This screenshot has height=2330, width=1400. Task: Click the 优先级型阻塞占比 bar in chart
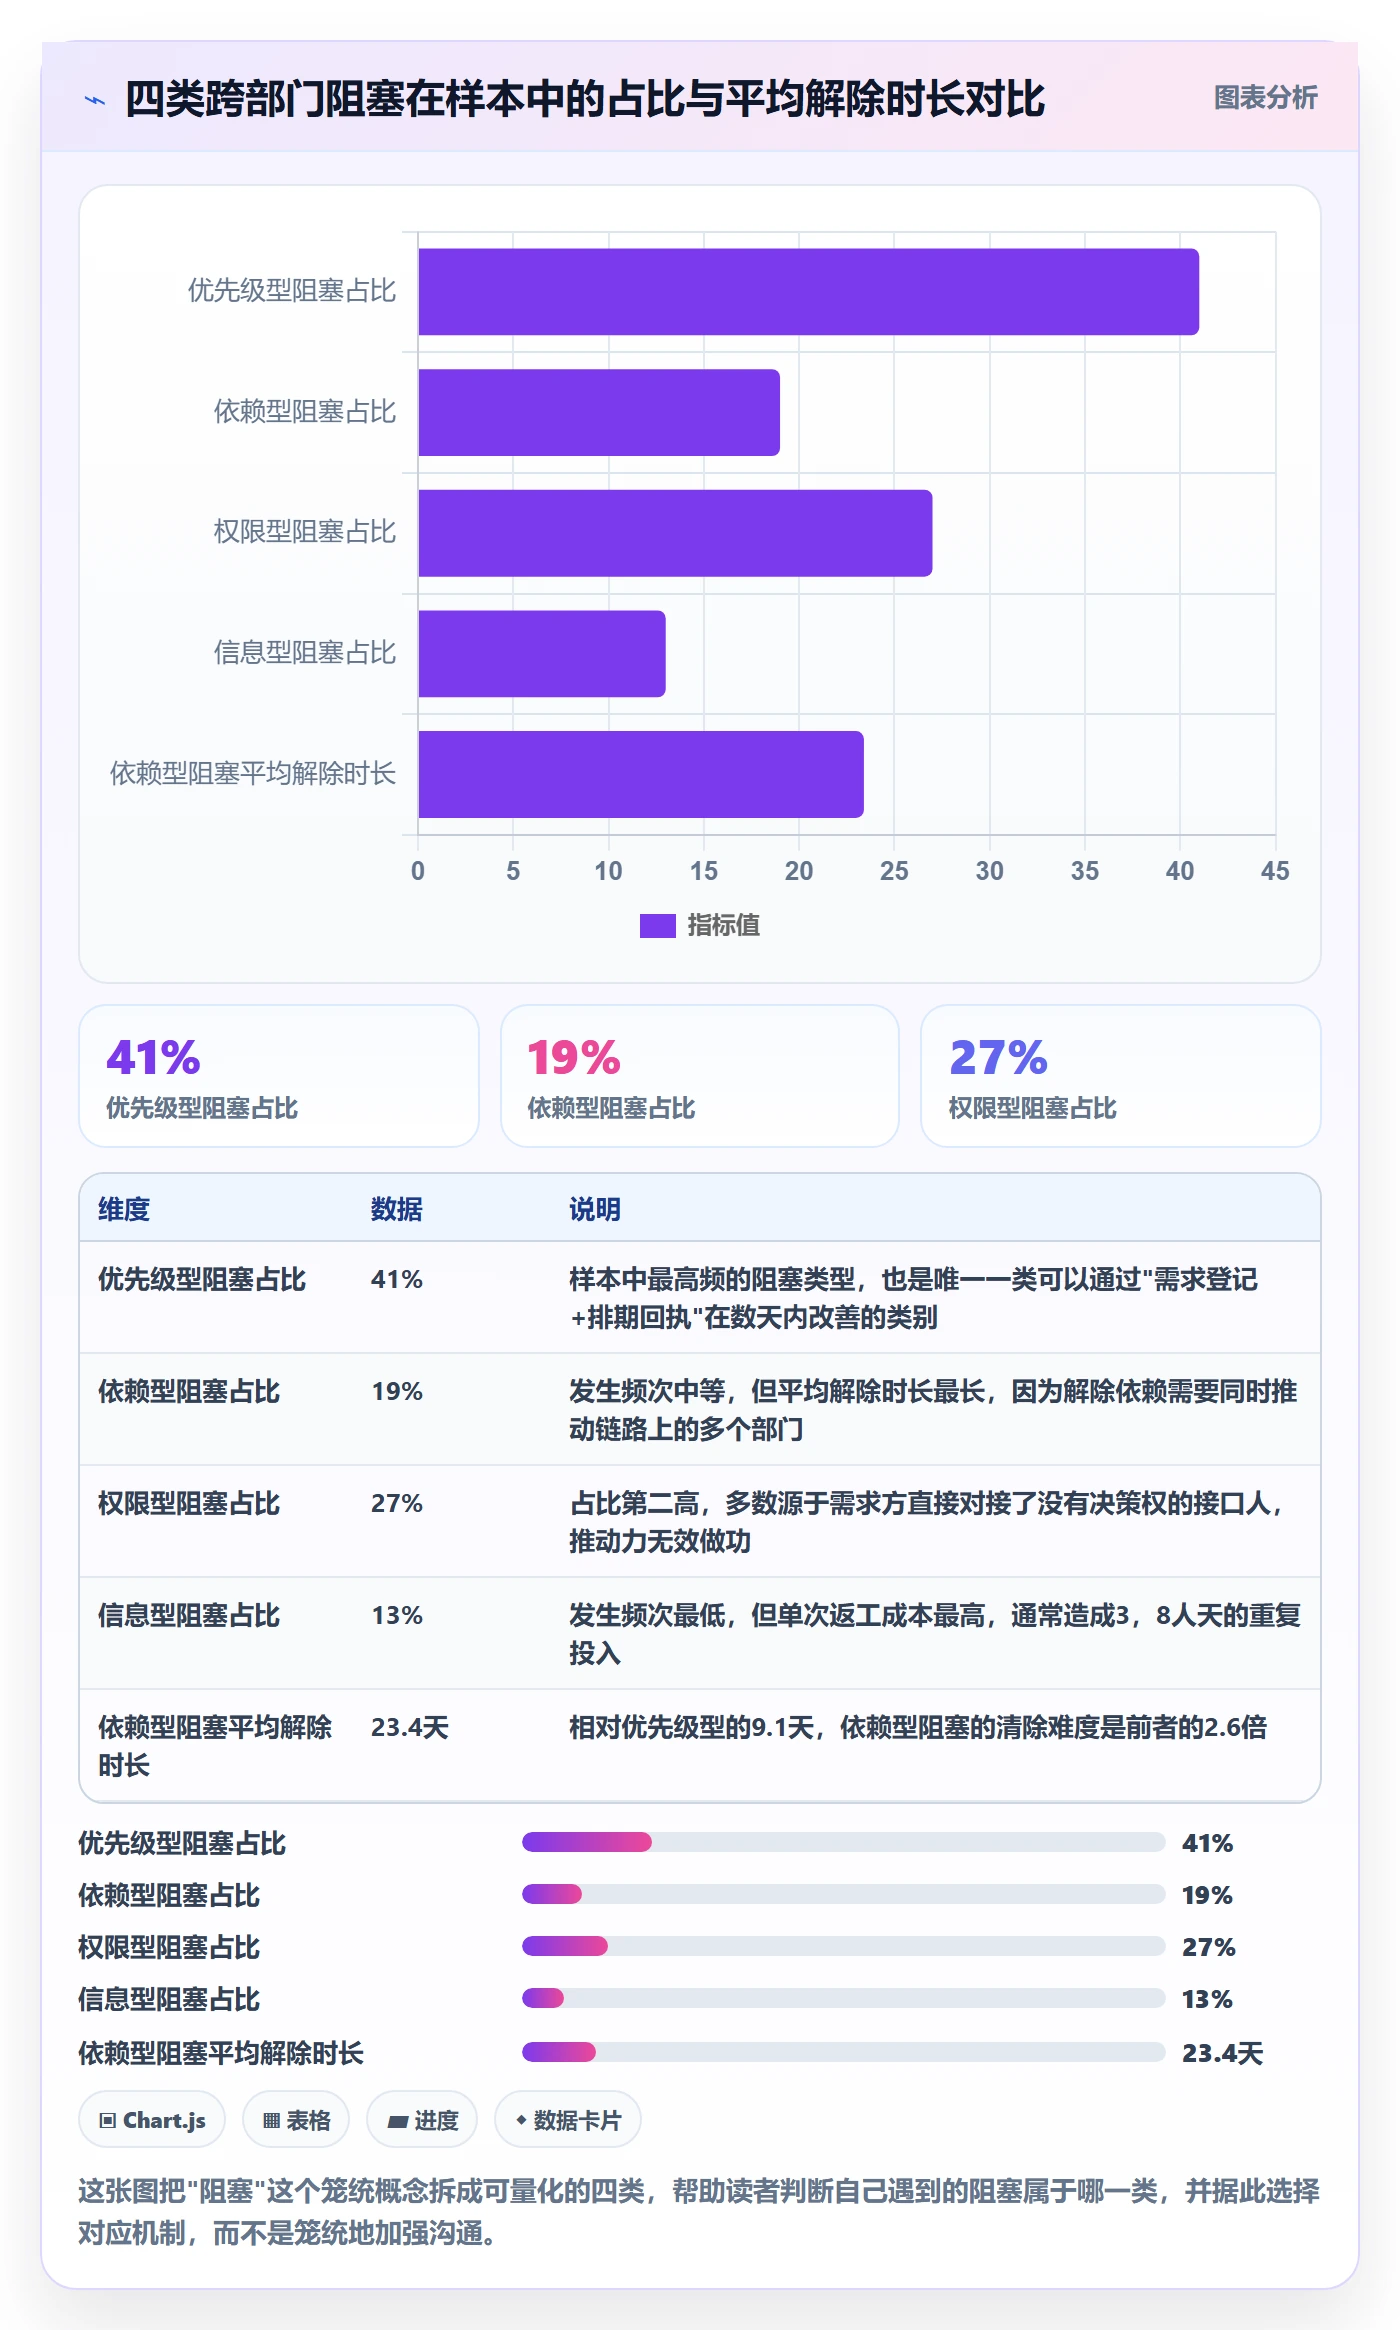[x=808, y=291]
